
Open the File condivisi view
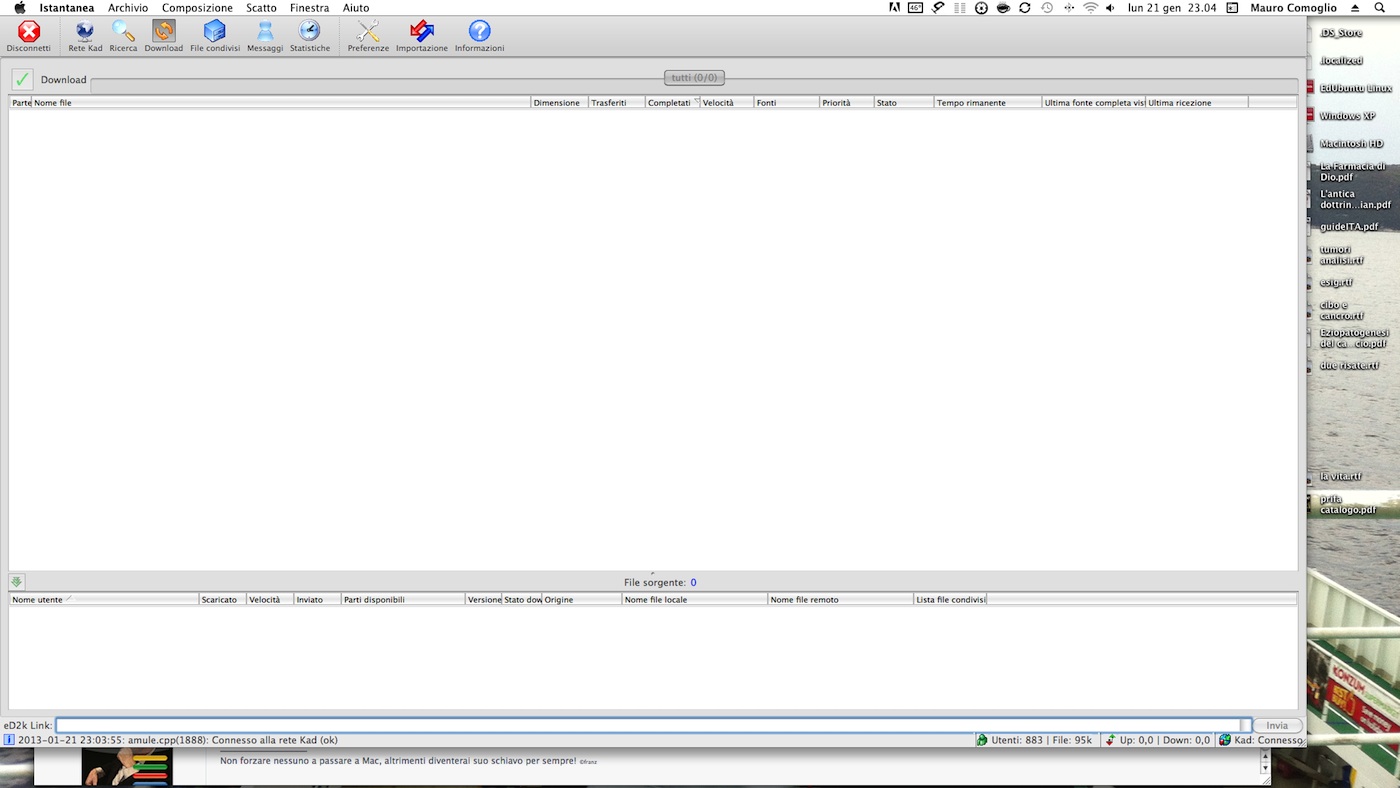tap(215, 36)
